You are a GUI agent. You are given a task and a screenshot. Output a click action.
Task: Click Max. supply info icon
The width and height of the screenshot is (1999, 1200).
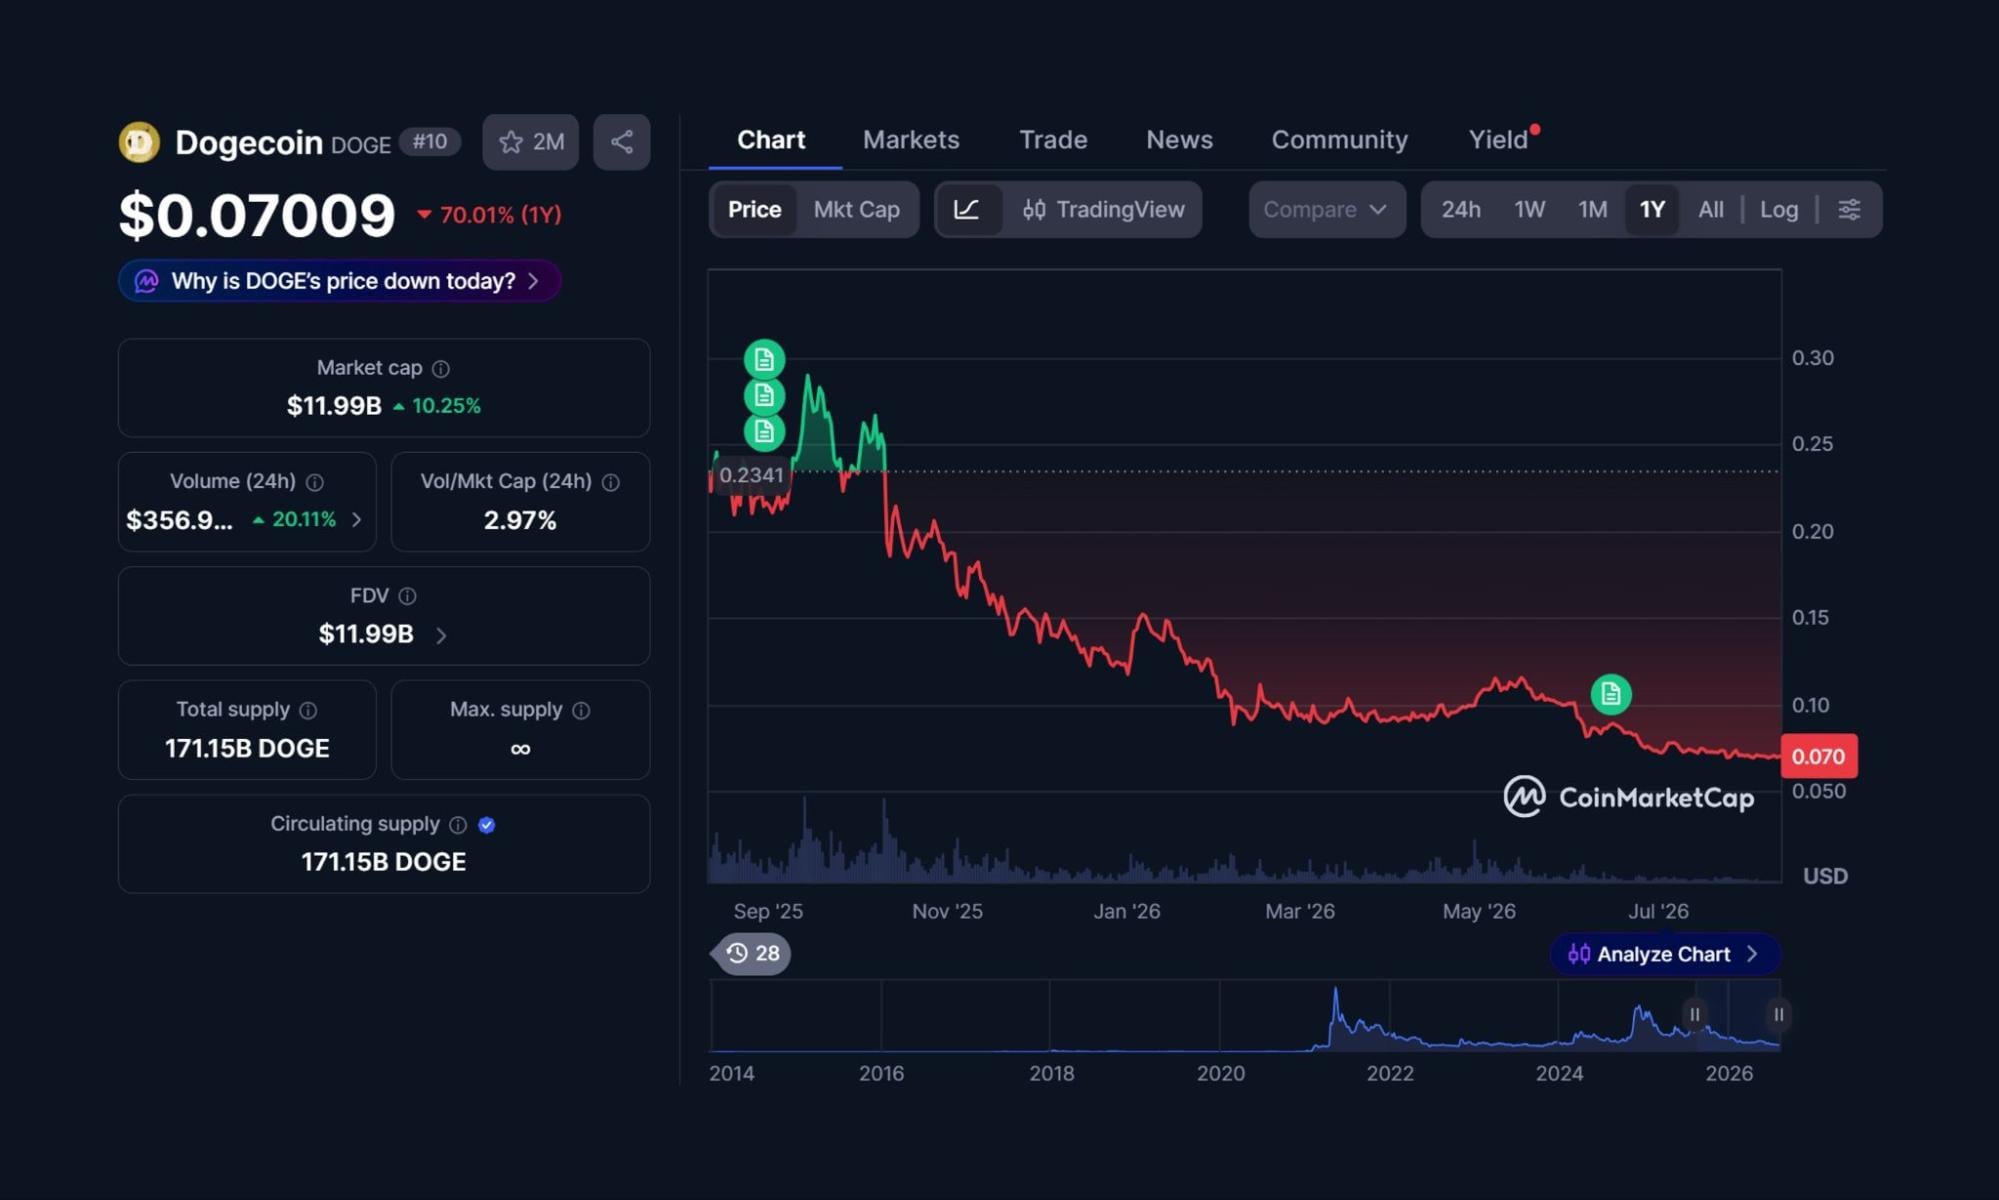point(581,710)
